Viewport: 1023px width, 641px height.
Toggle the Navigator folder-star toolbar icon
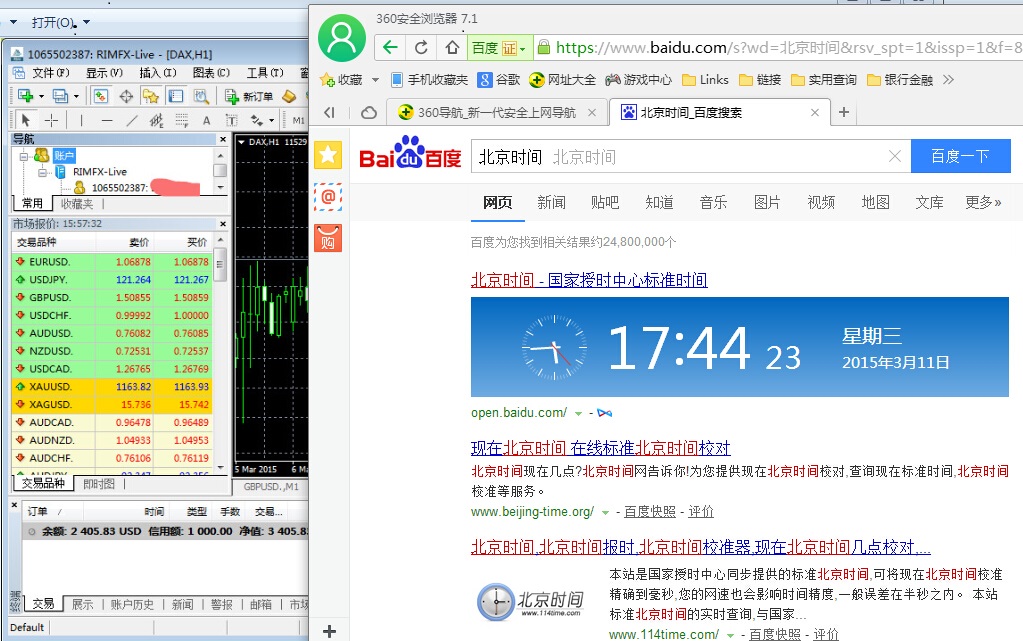click(151, 96)
